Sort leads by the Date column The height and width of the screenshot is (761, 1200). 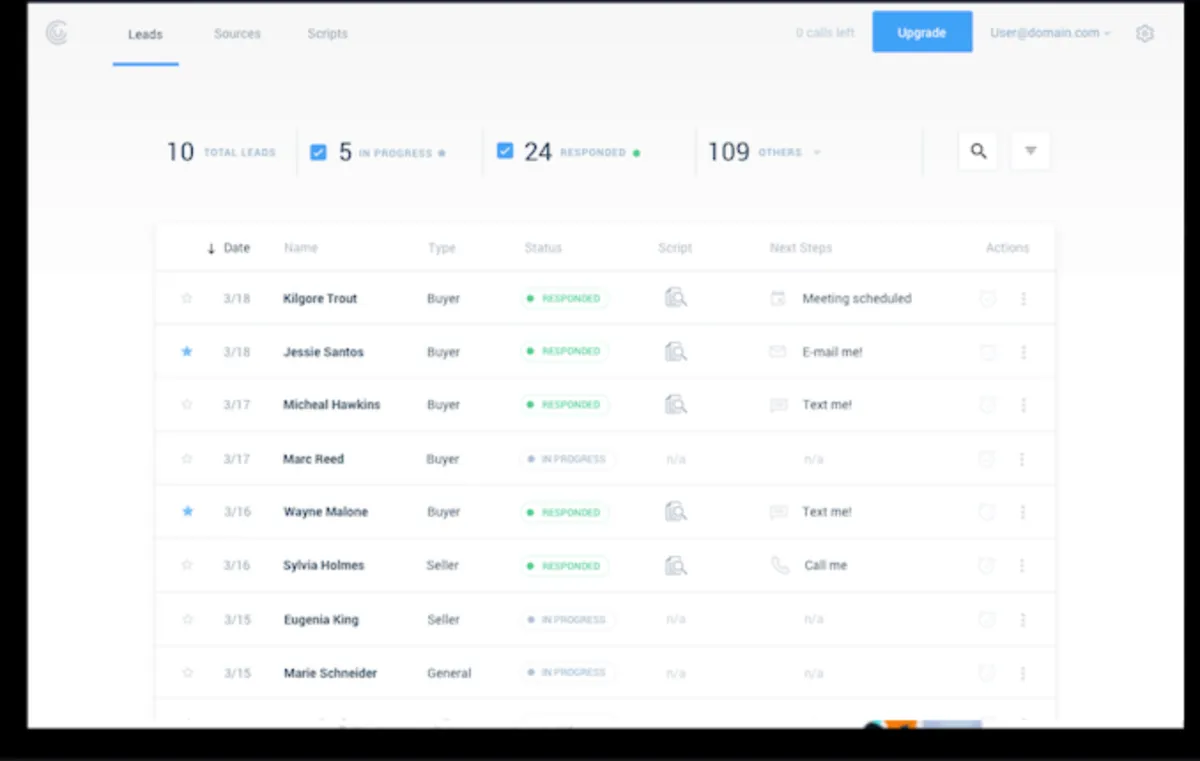(x=229, y=248)
